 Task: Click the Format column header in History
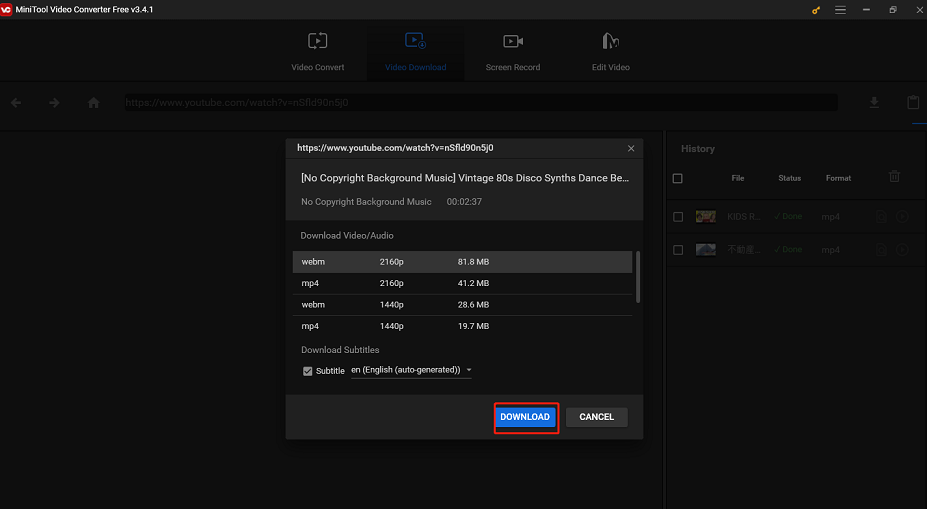click(x=838, y=178)
